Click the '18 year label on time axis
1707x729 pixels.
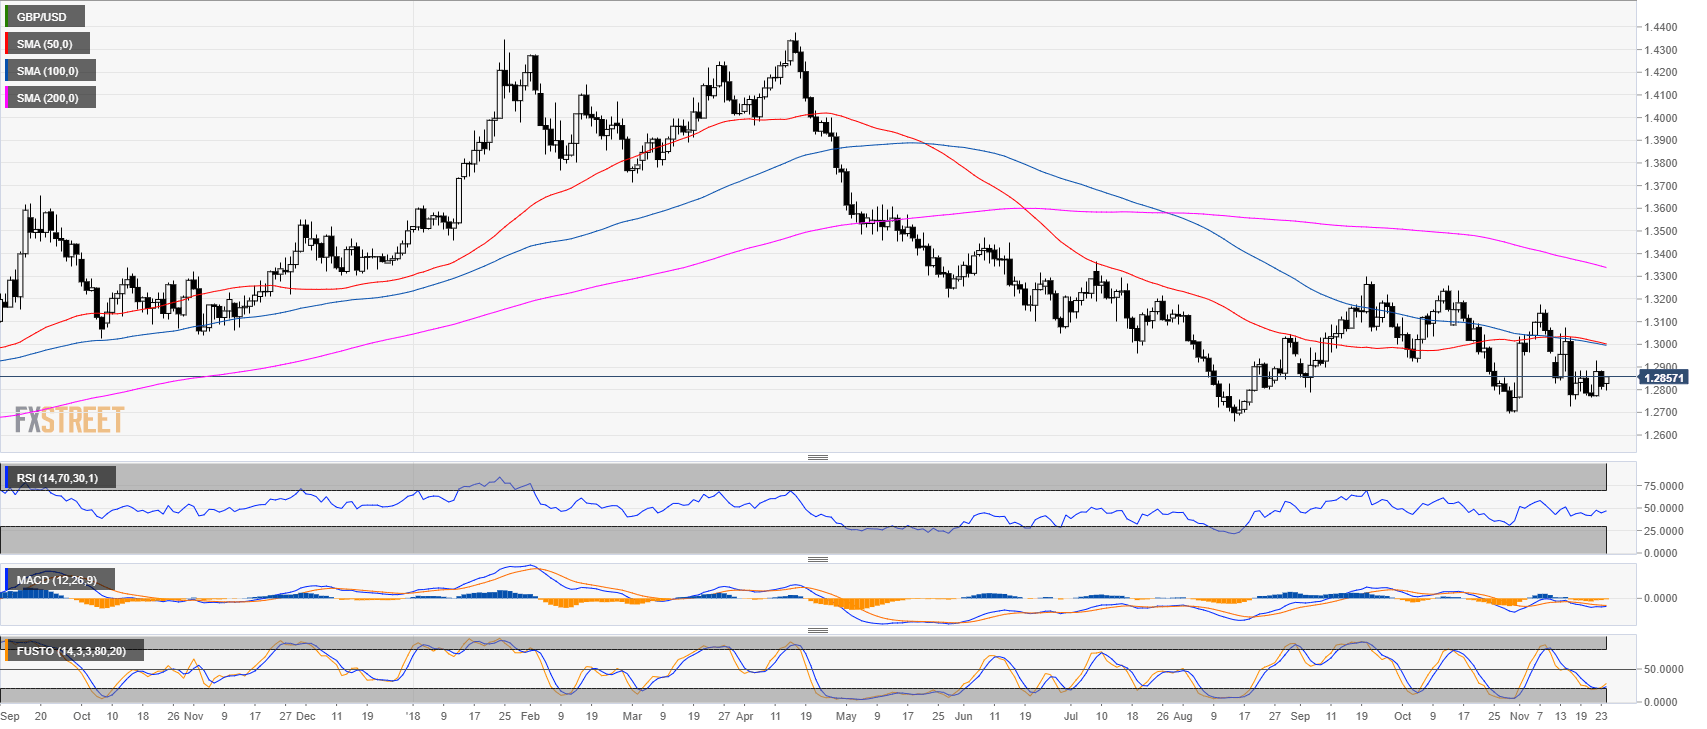tap(412, 716)
